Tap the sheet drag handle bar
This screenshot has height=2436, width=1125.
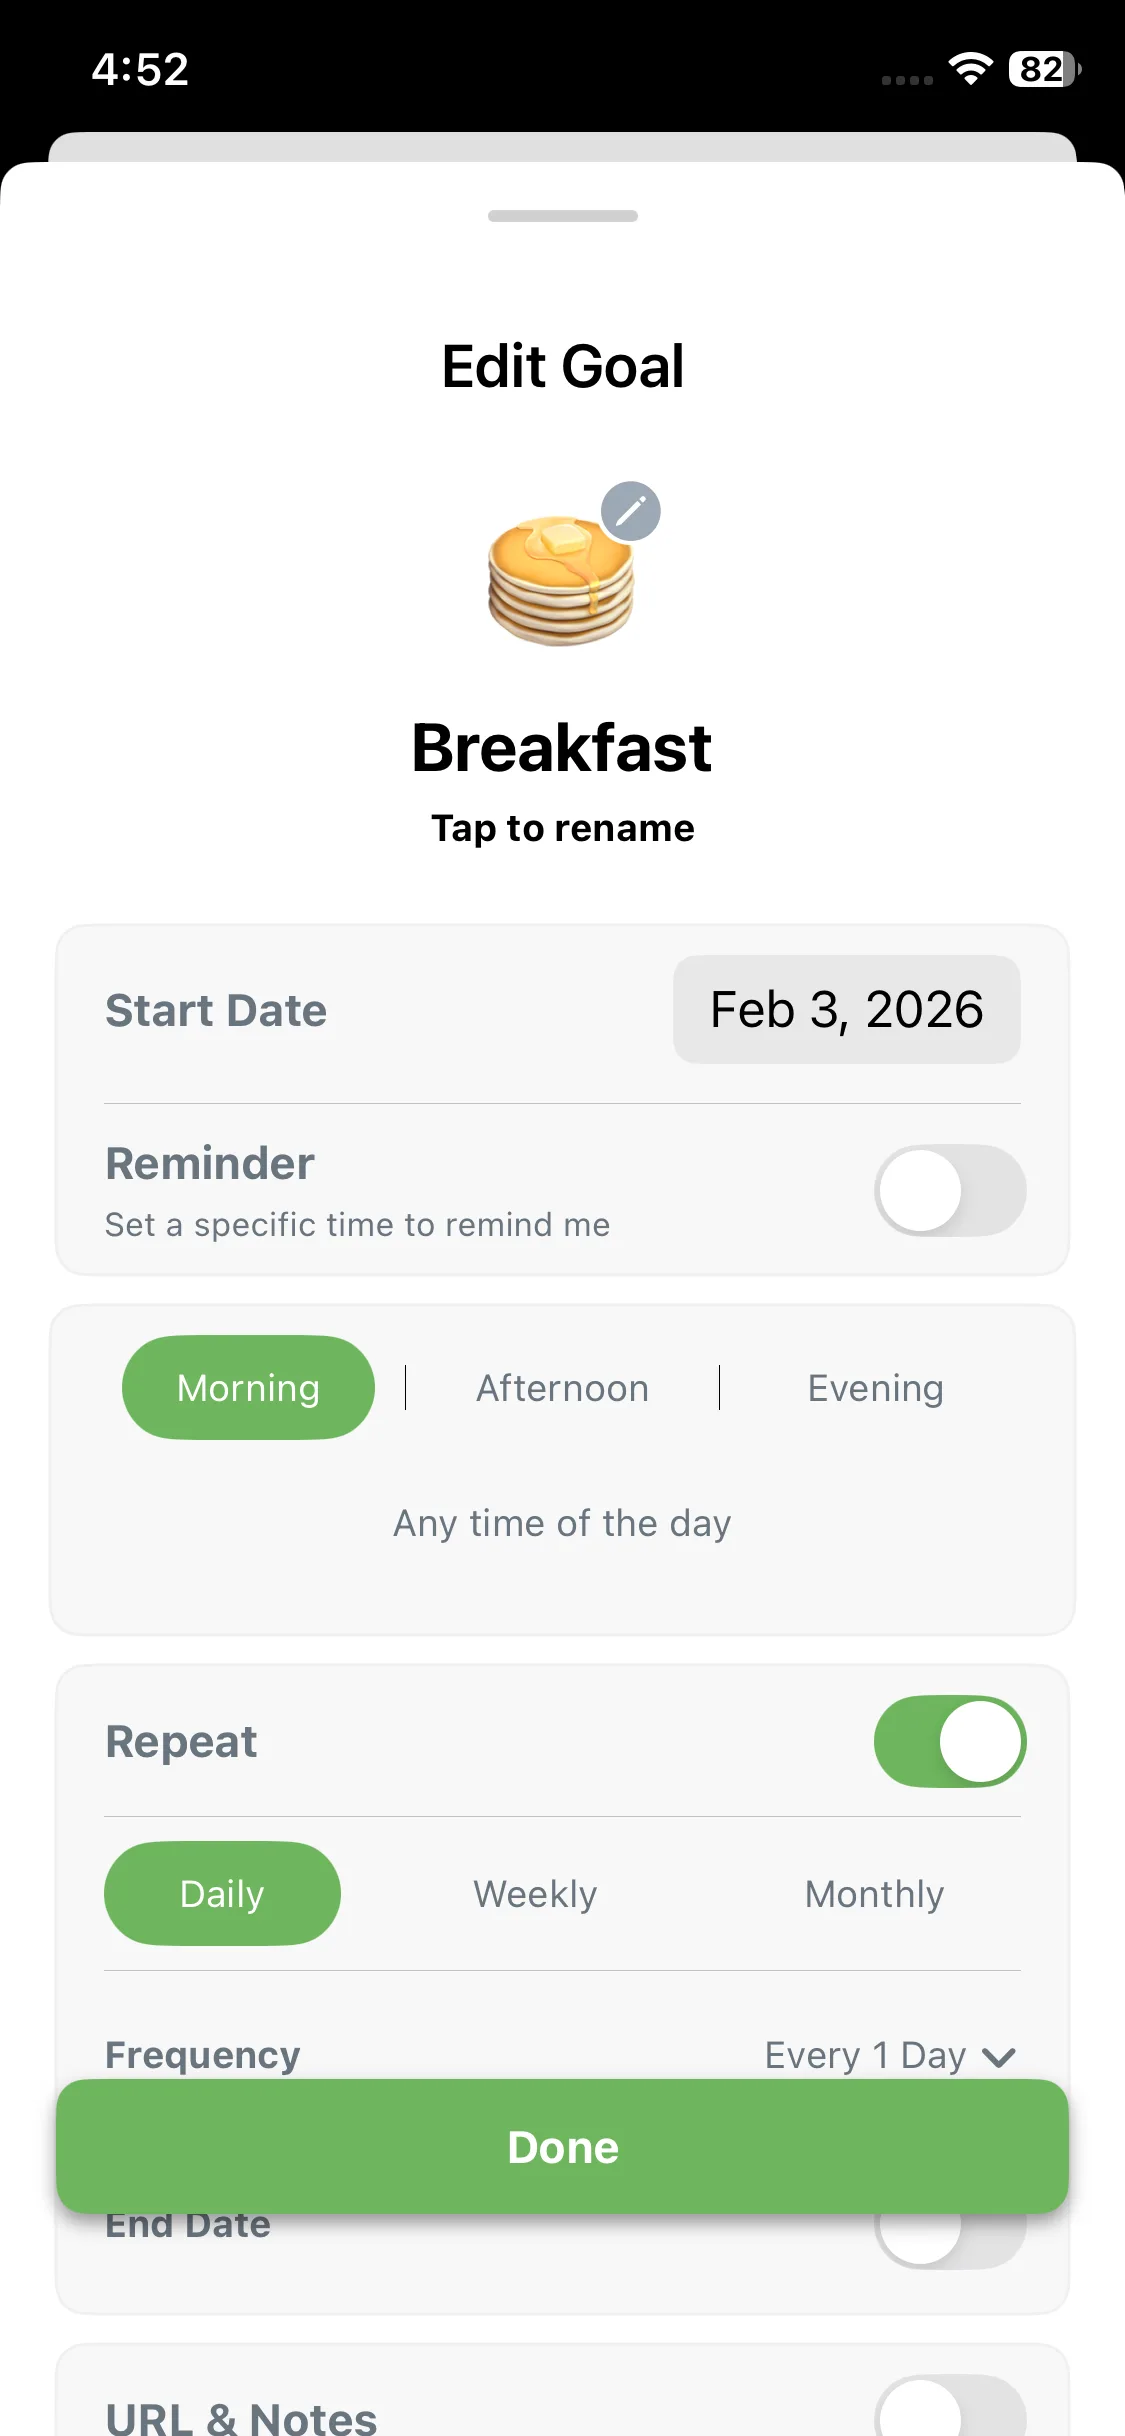(x=562, y=216)
